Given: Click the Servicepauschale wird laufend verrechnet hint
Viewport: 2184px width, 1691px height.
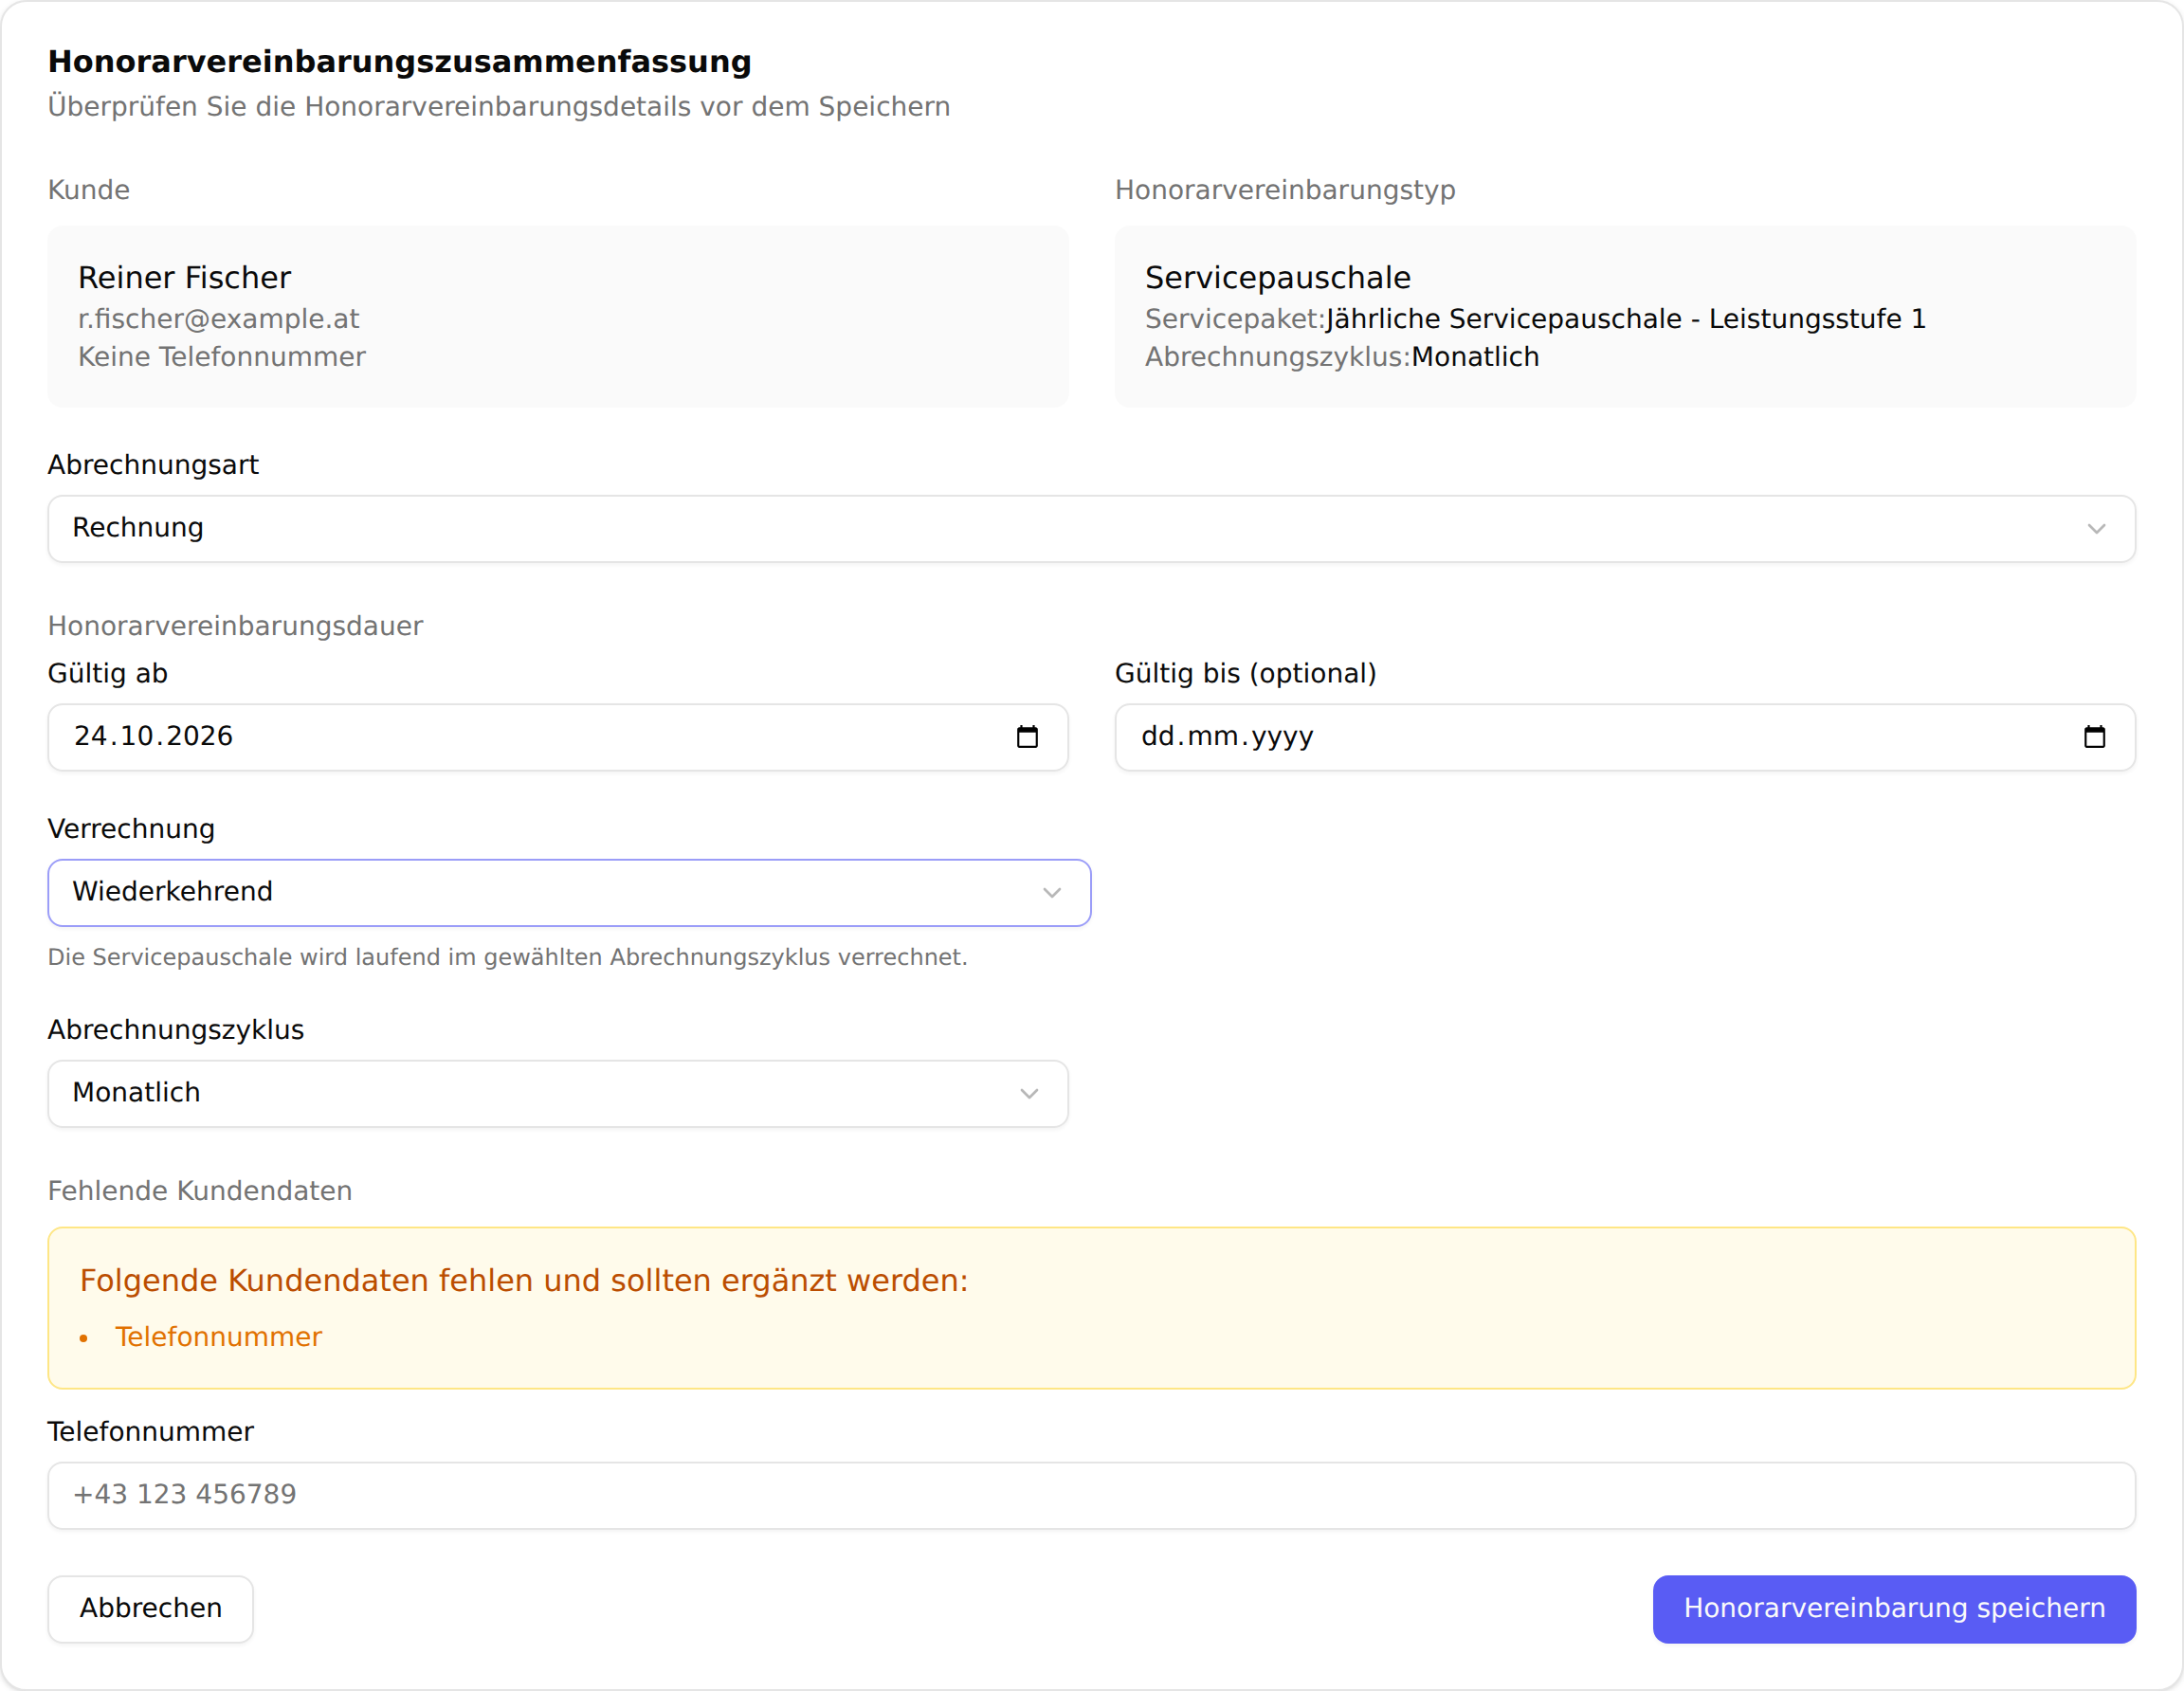Looking at the screenshot, I should tap(507, 957).
